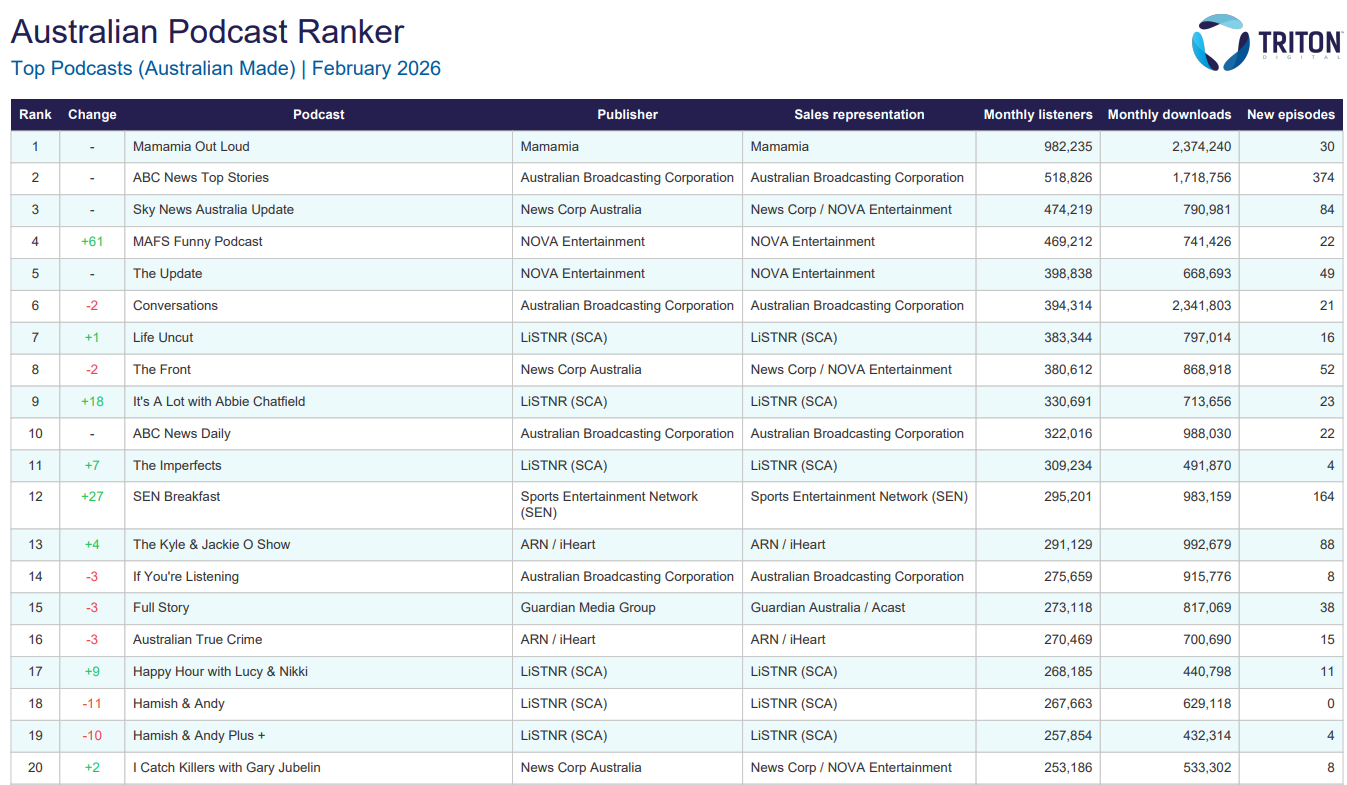
Task: Click the +61 change value
Action: (x=92, y=242)
